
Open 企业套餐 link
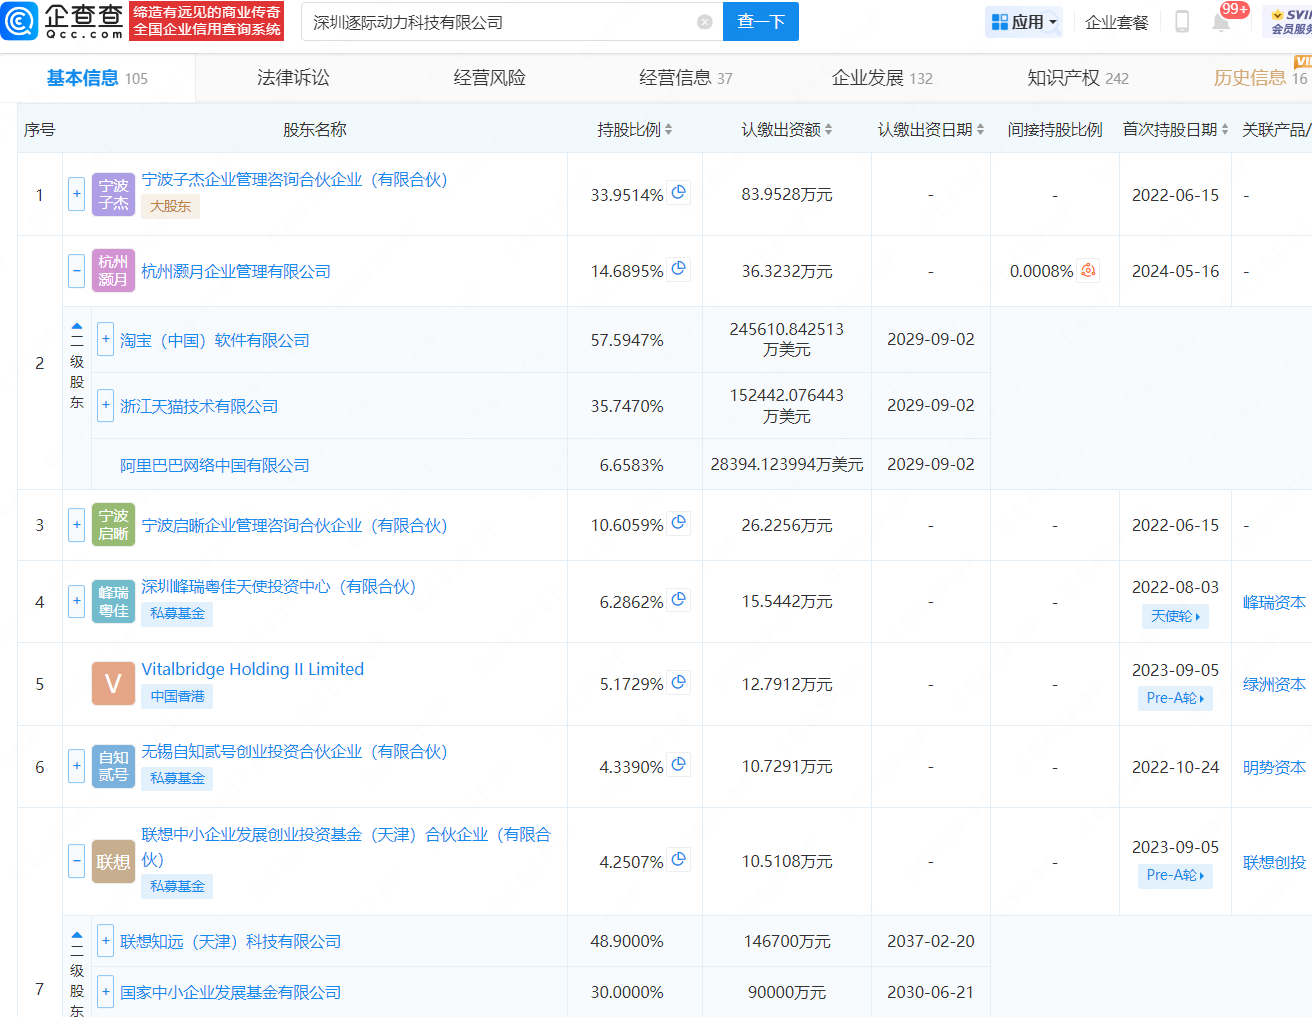coord(1117,22)
